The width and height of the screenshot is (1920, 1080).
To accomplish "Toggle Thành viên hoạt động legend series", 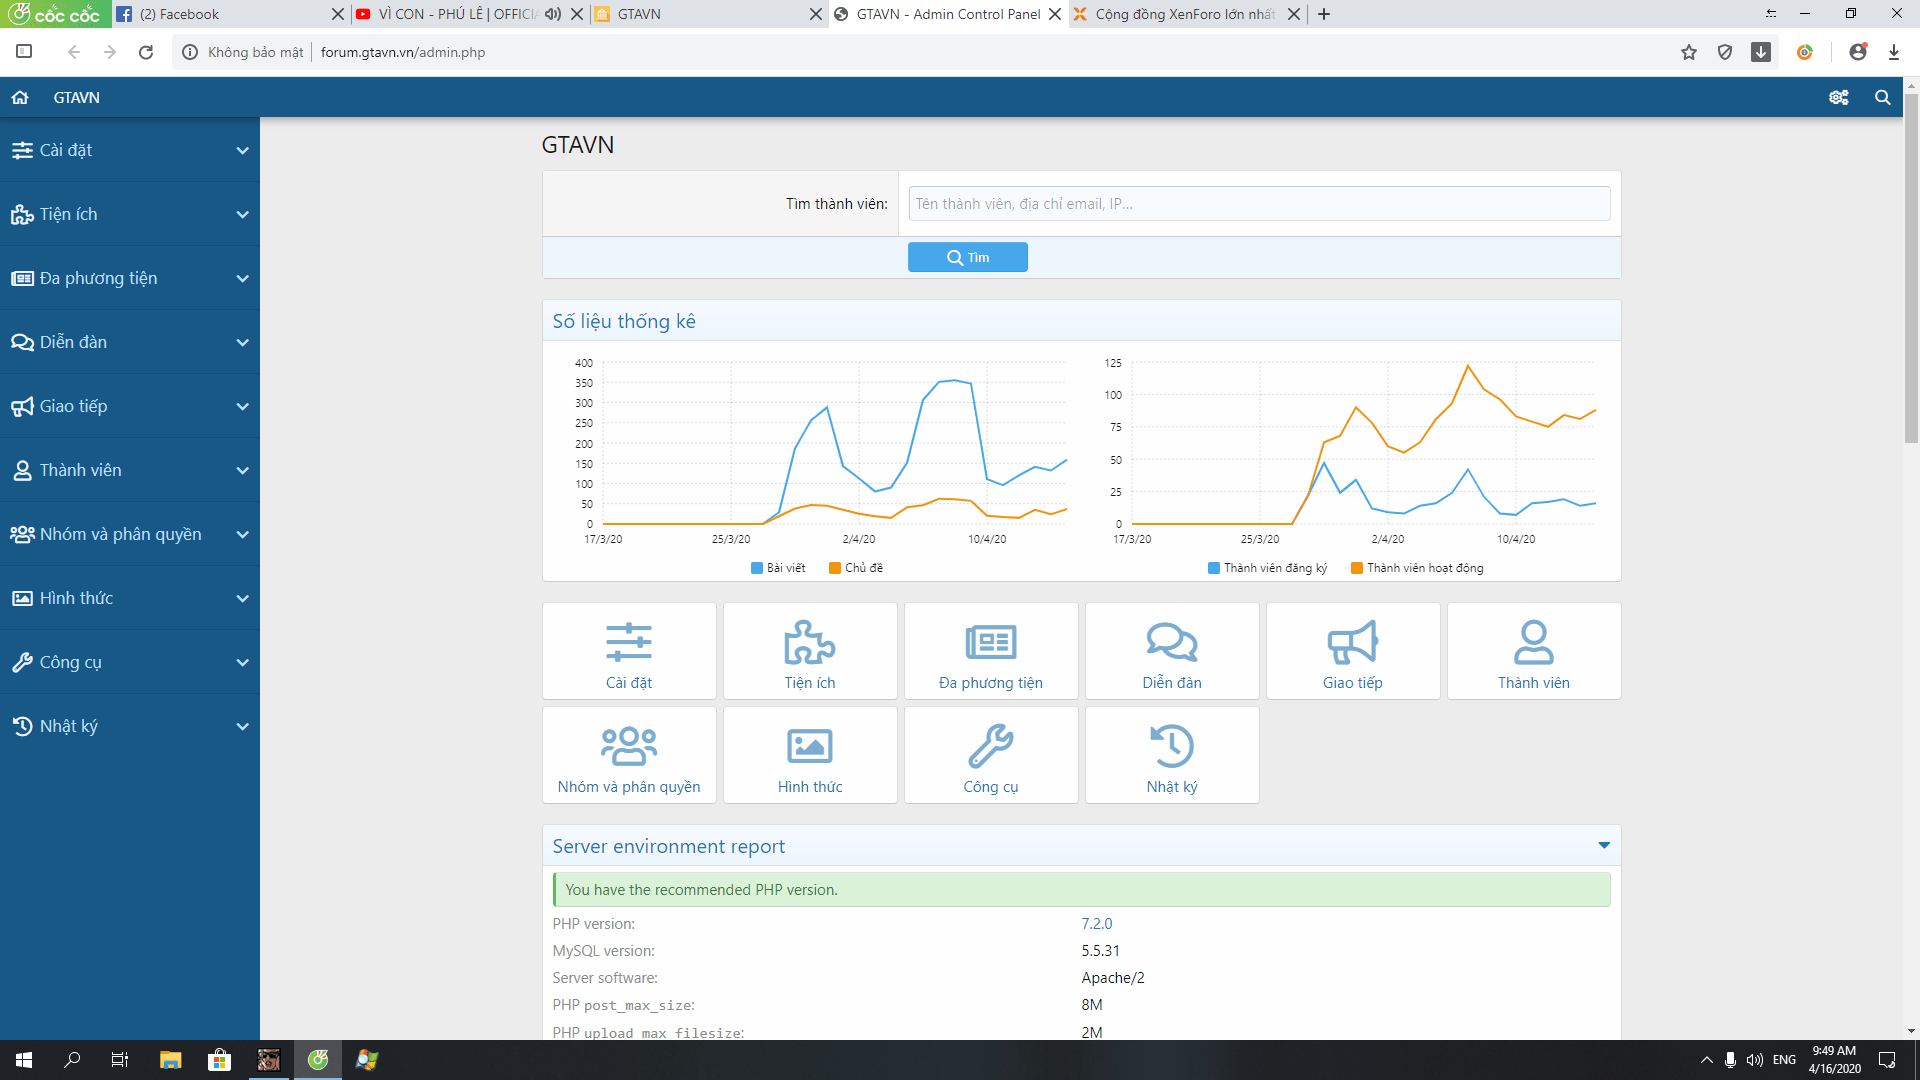I will (1417, 568).
